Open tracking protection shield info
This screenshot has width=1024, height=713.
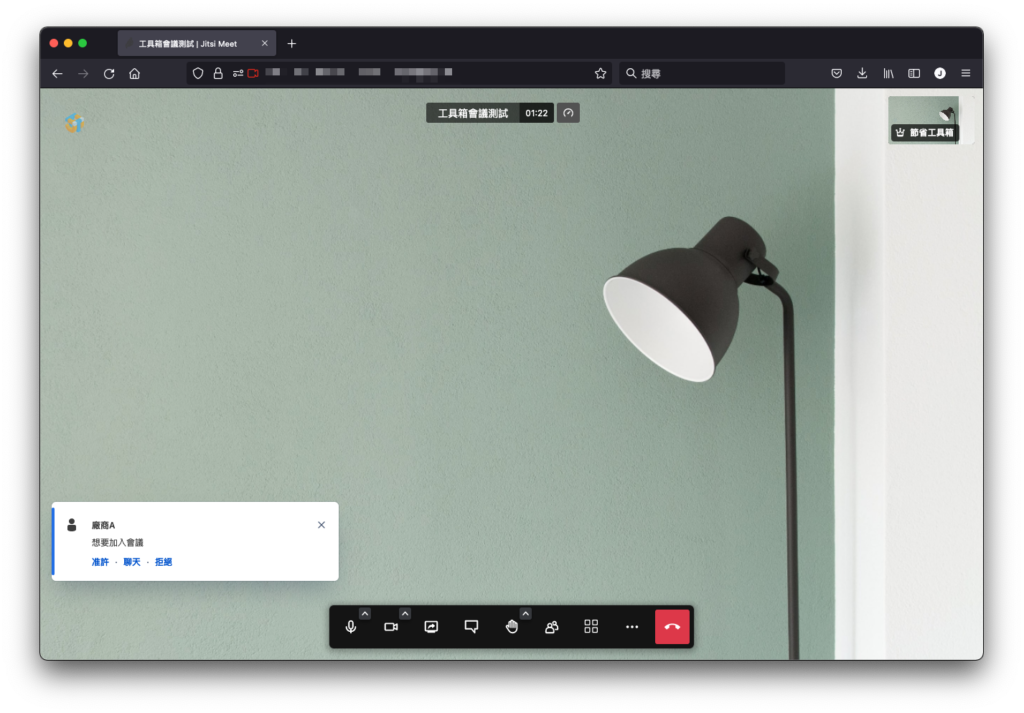tap(198, 74)
